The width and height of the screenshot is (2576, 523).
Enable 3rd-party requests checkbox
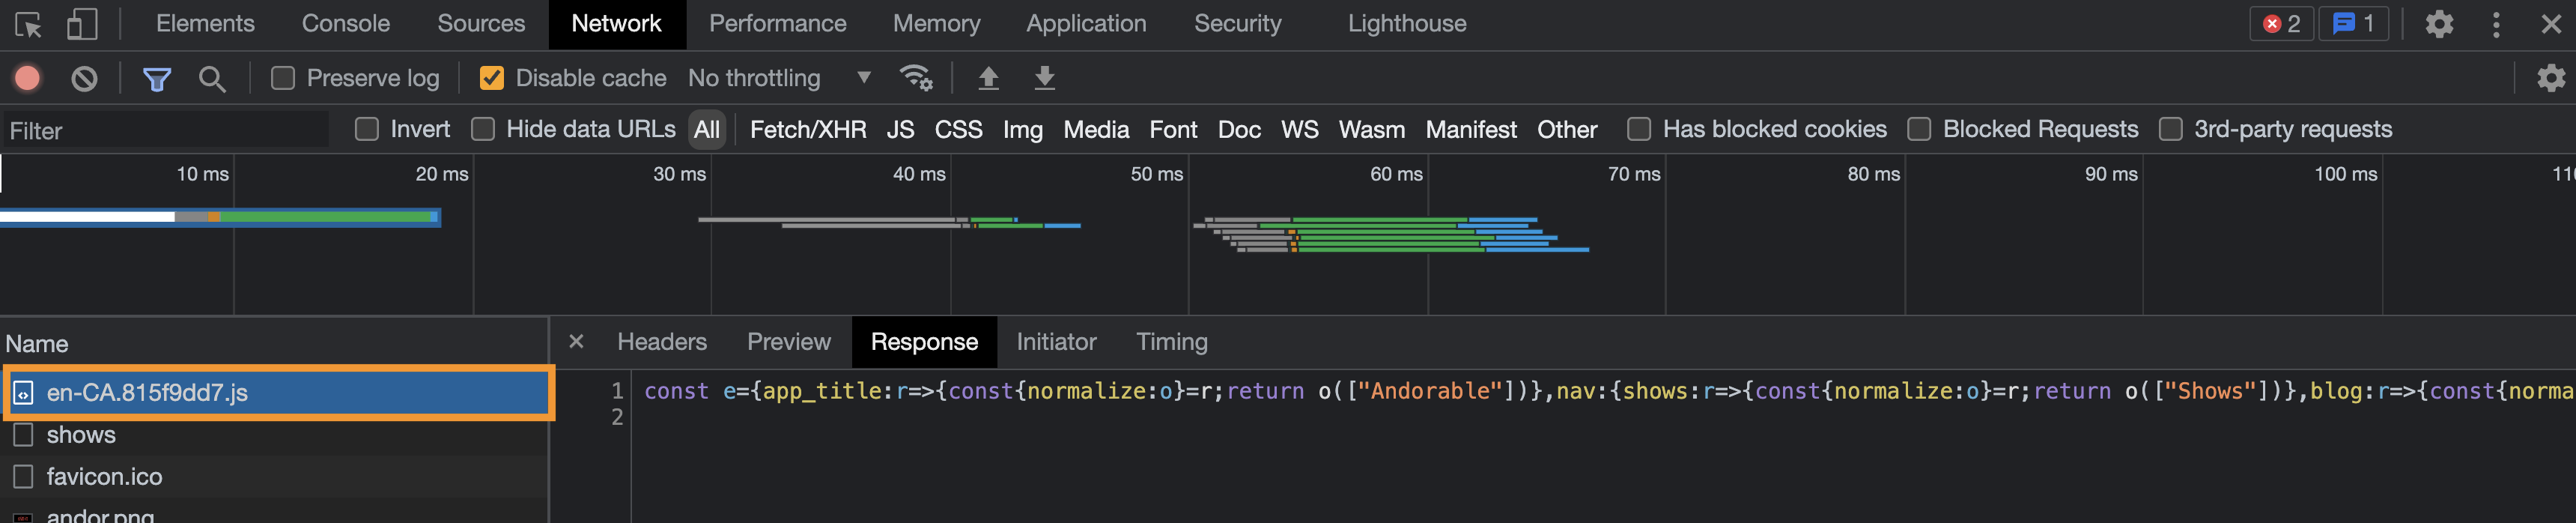[2170, 129]
